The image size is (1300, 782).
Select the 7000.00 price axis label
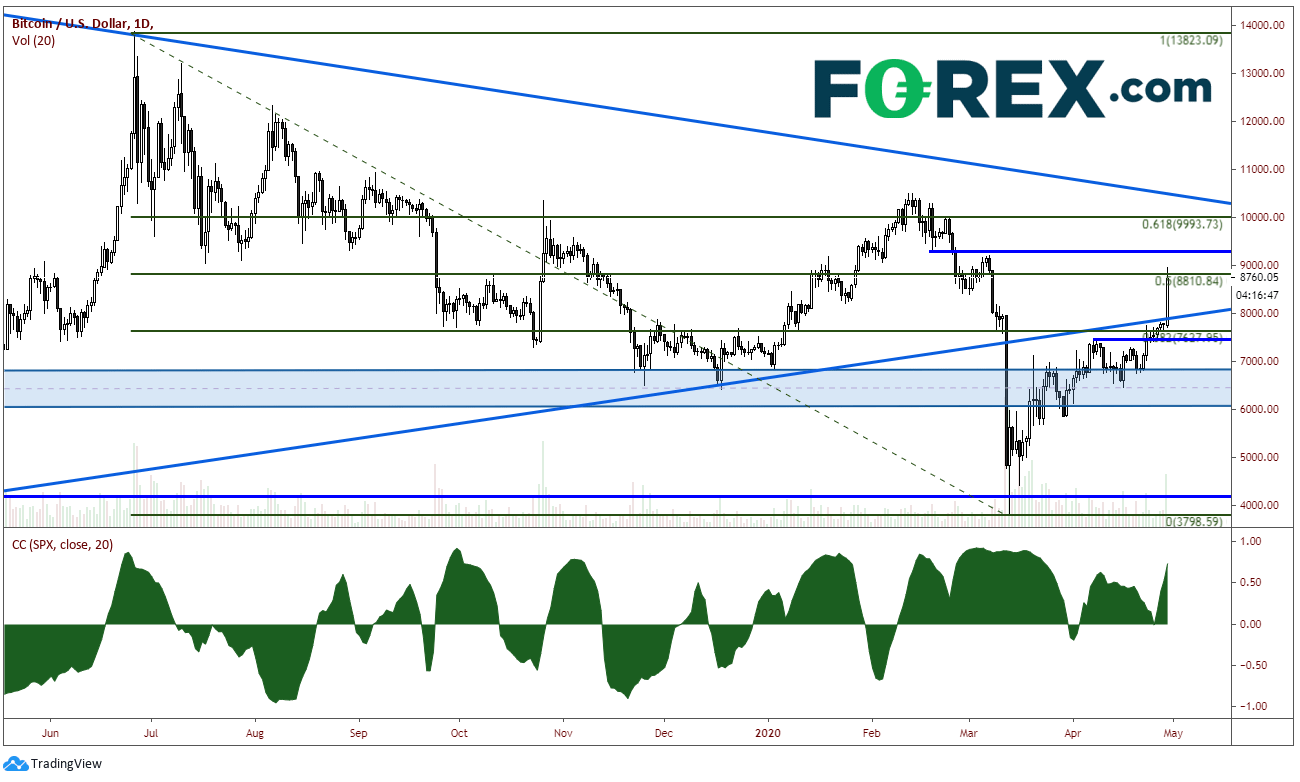pyautogui.click(x=1261, y=362)
